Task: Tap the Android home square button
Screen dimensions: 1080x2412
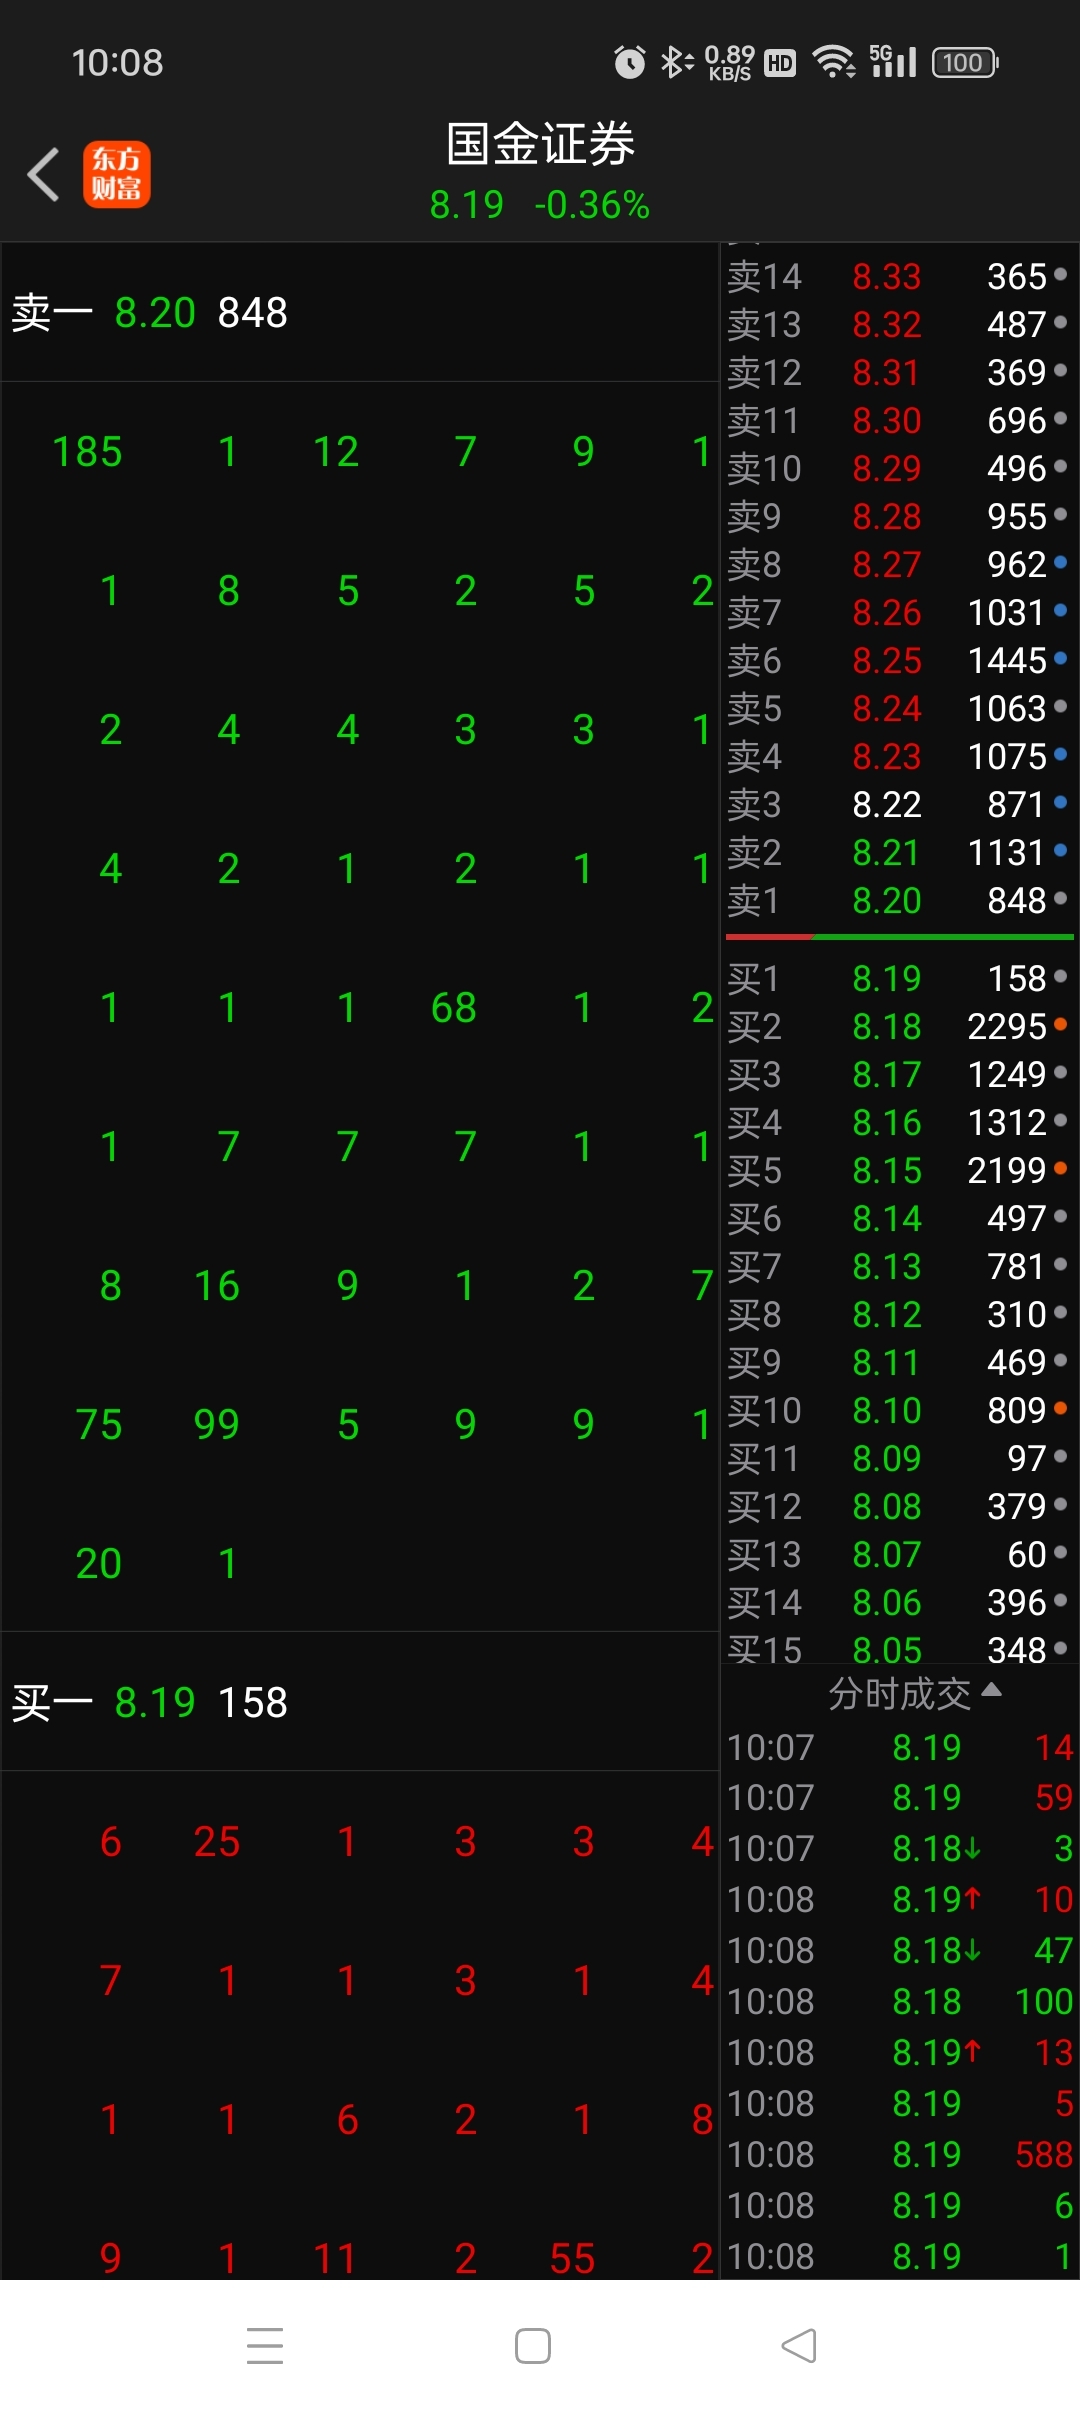Action: click(533, 2345)
